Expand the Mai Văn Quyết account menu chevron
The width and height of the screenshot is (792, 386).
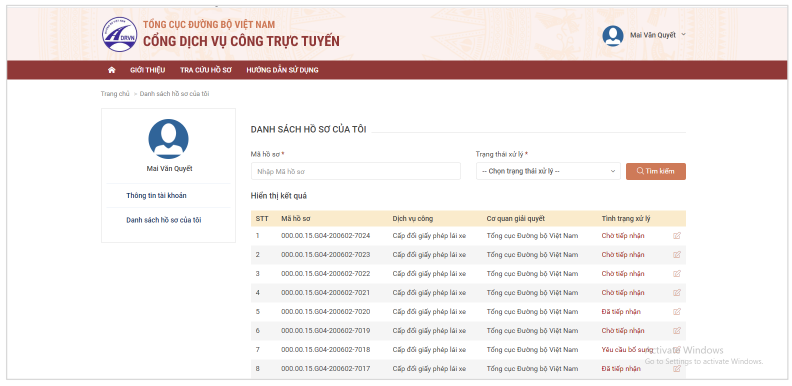(x=683, y=34)
